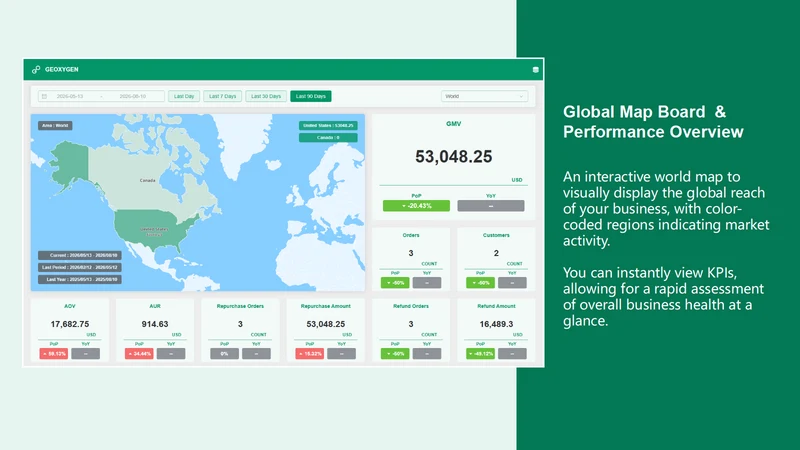Click AUR value 914.63

tap(155, 324)
